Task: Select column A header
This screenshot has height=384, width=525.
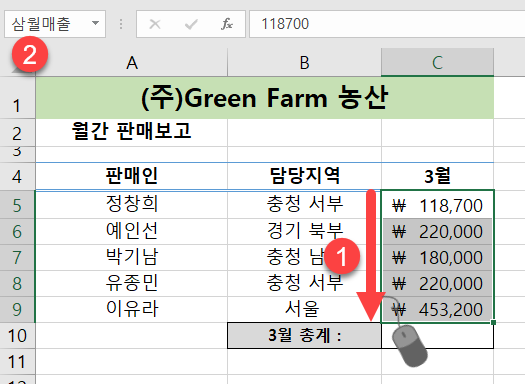Action: coord(132,63)
